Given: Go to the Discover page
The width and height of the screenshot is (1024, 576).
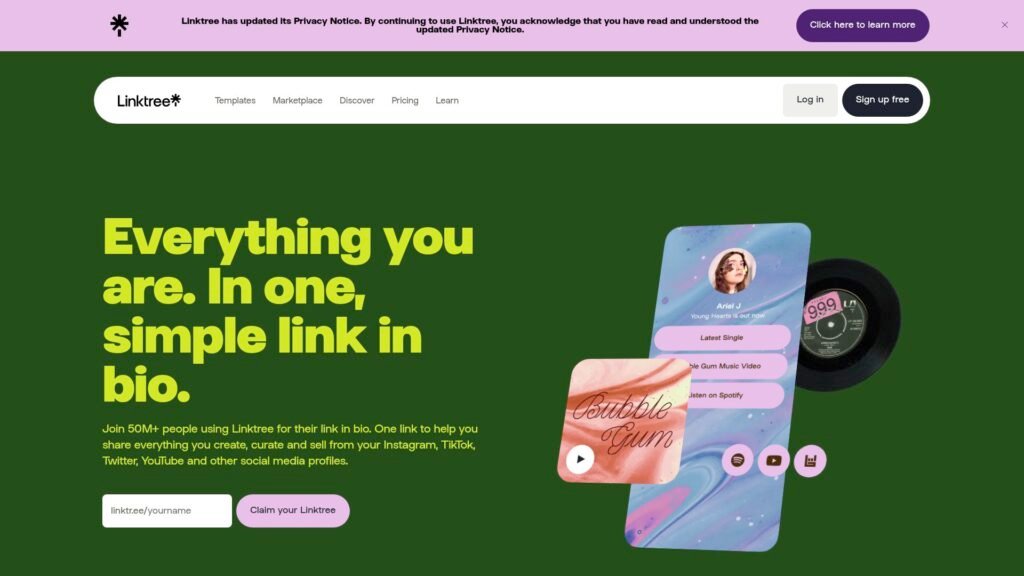Looking at the screenshot, I should coord(357,101).
